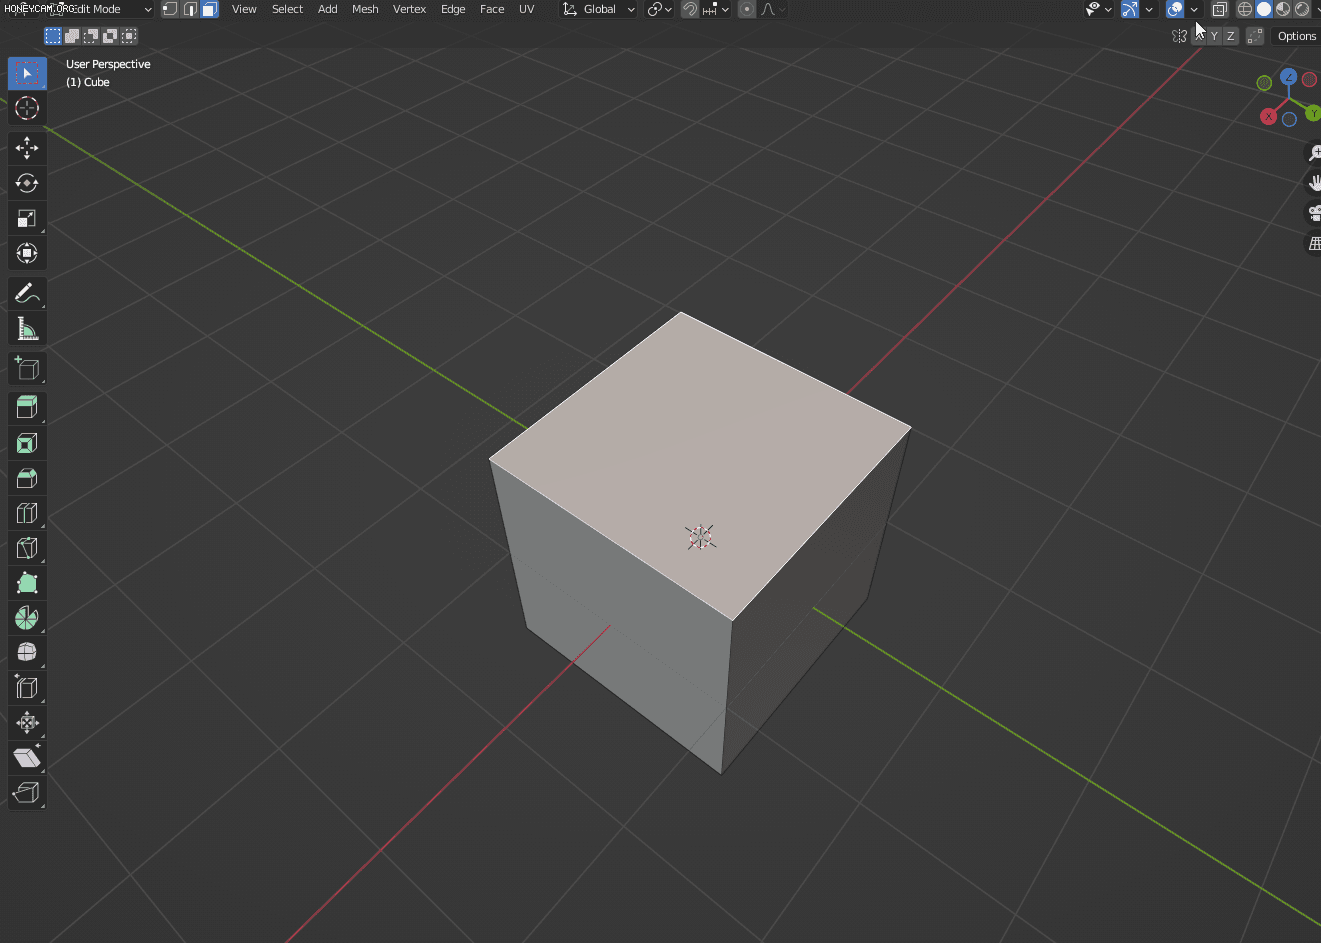Image resolution: width=1321 pixels, height=943 pixels.
Task: Expand the snapping options dropdown
Action: (x=716, y=9)
